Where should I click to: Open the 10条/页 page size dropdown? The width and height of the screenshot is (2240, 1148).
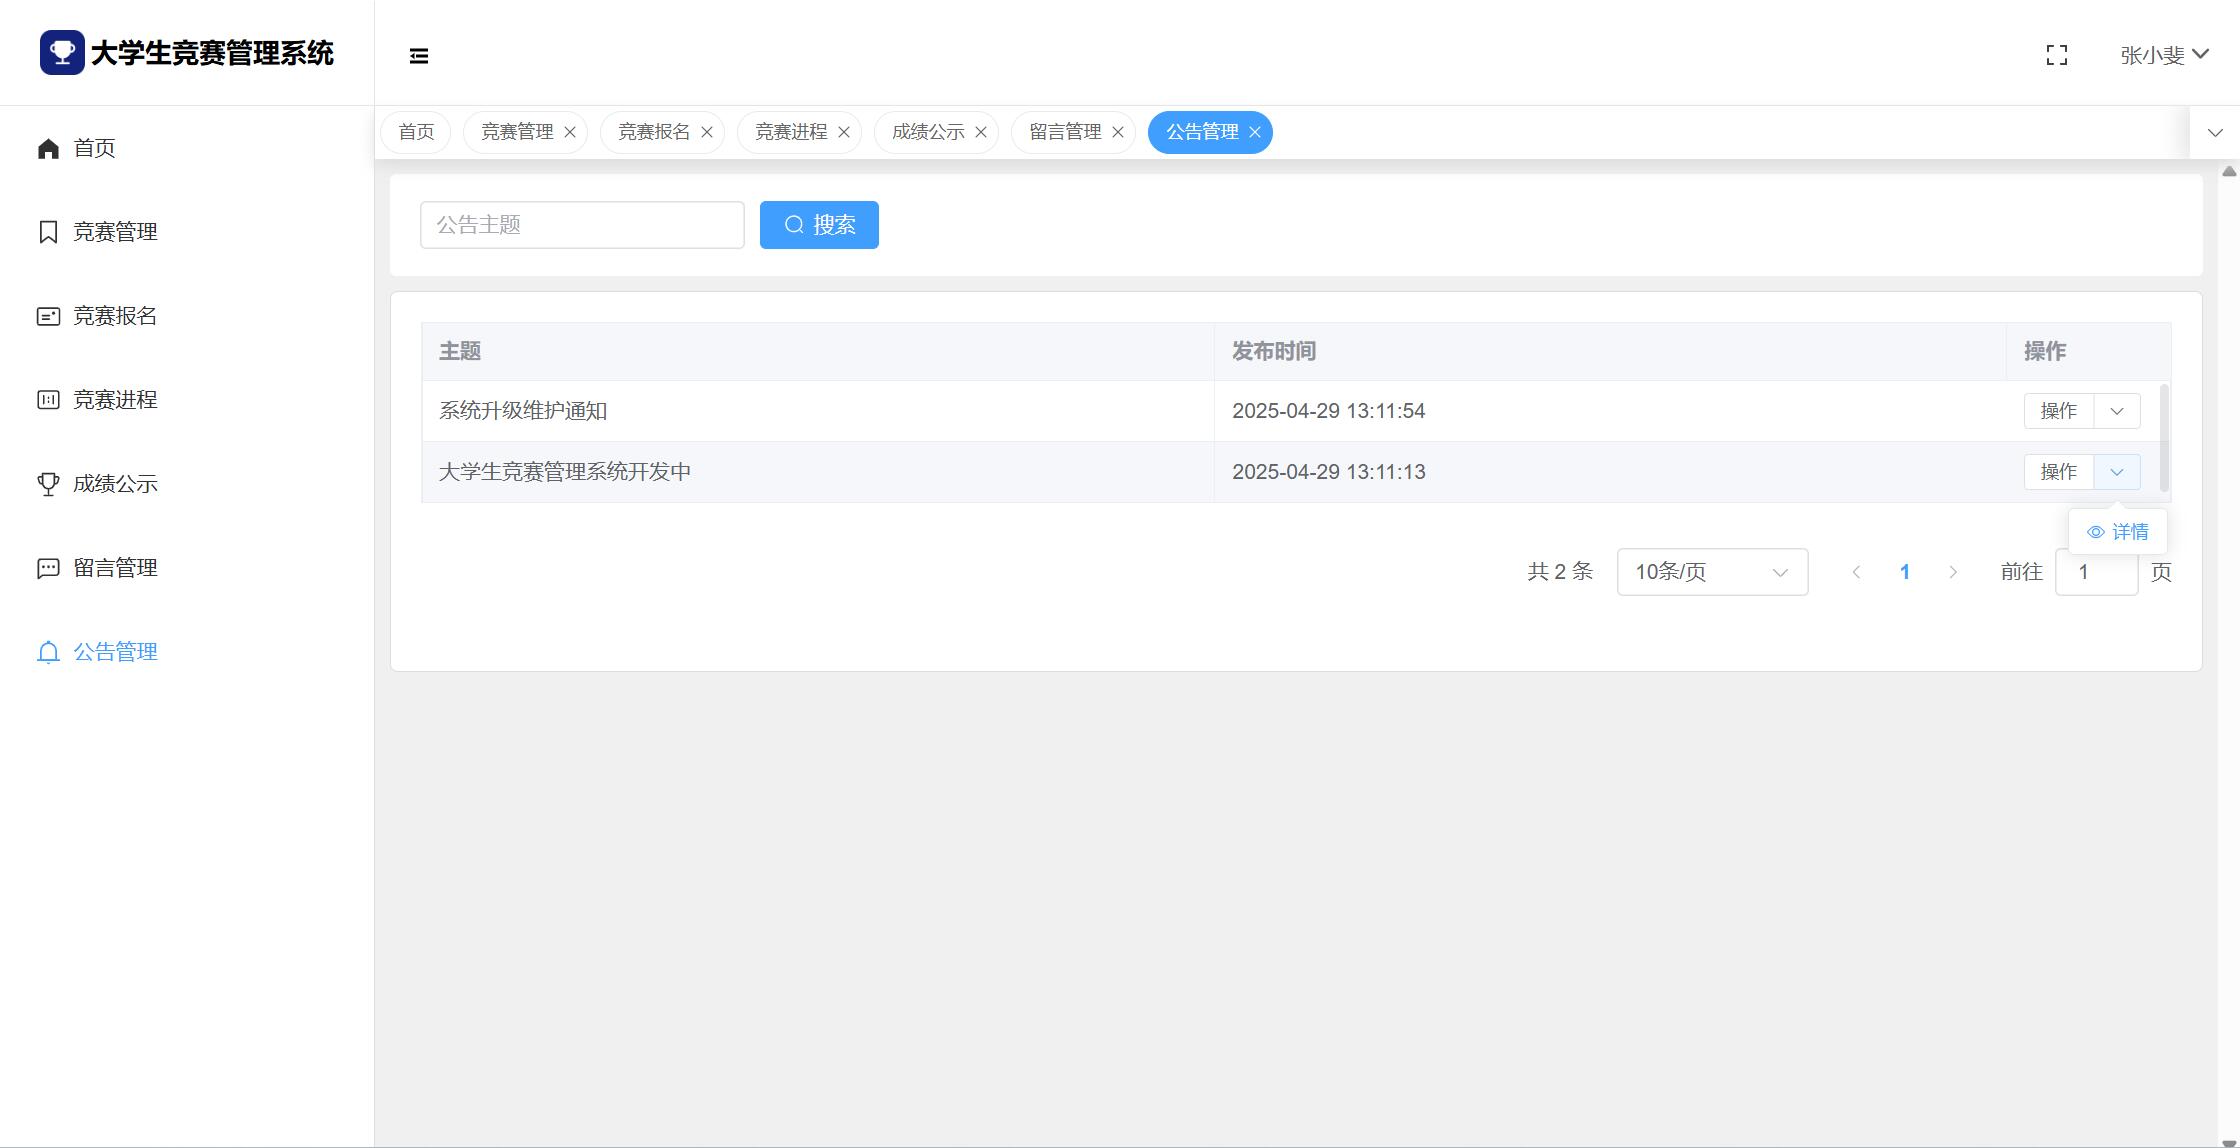[1711, 572]
